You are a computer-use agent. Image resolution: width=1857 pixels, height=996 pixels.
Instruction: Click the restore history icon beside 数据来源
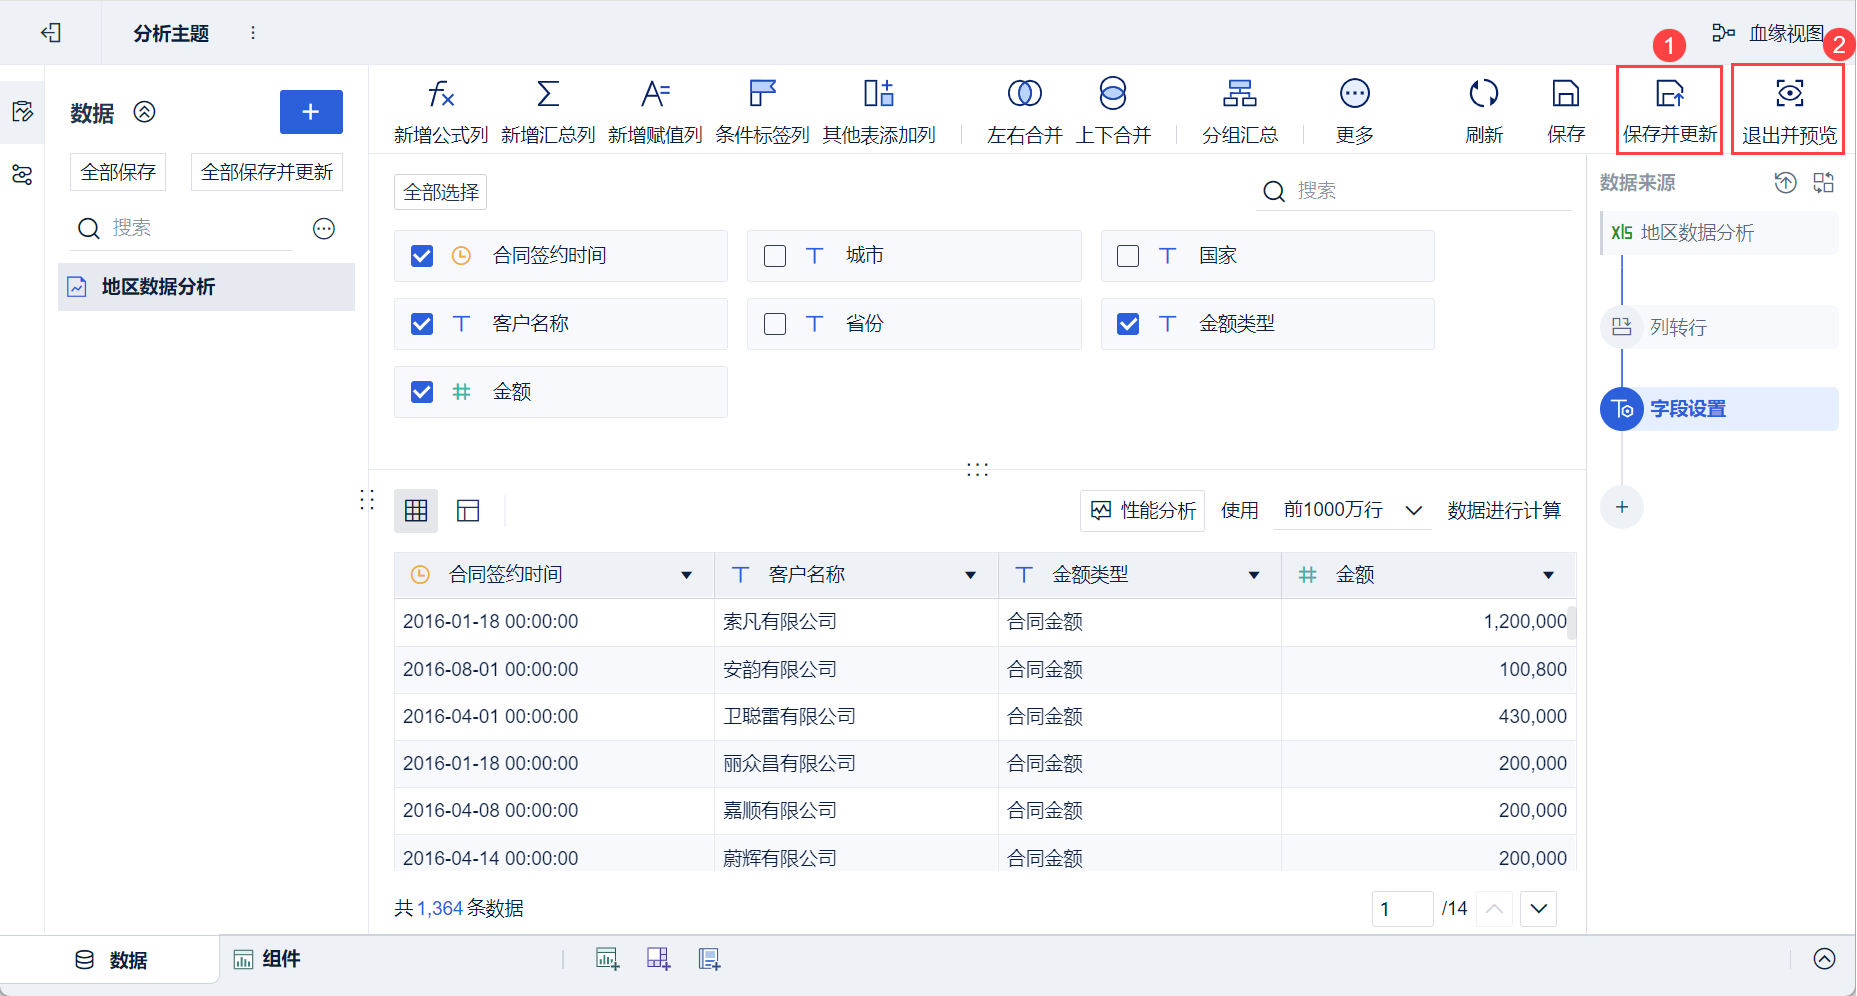click(1786, 182)
